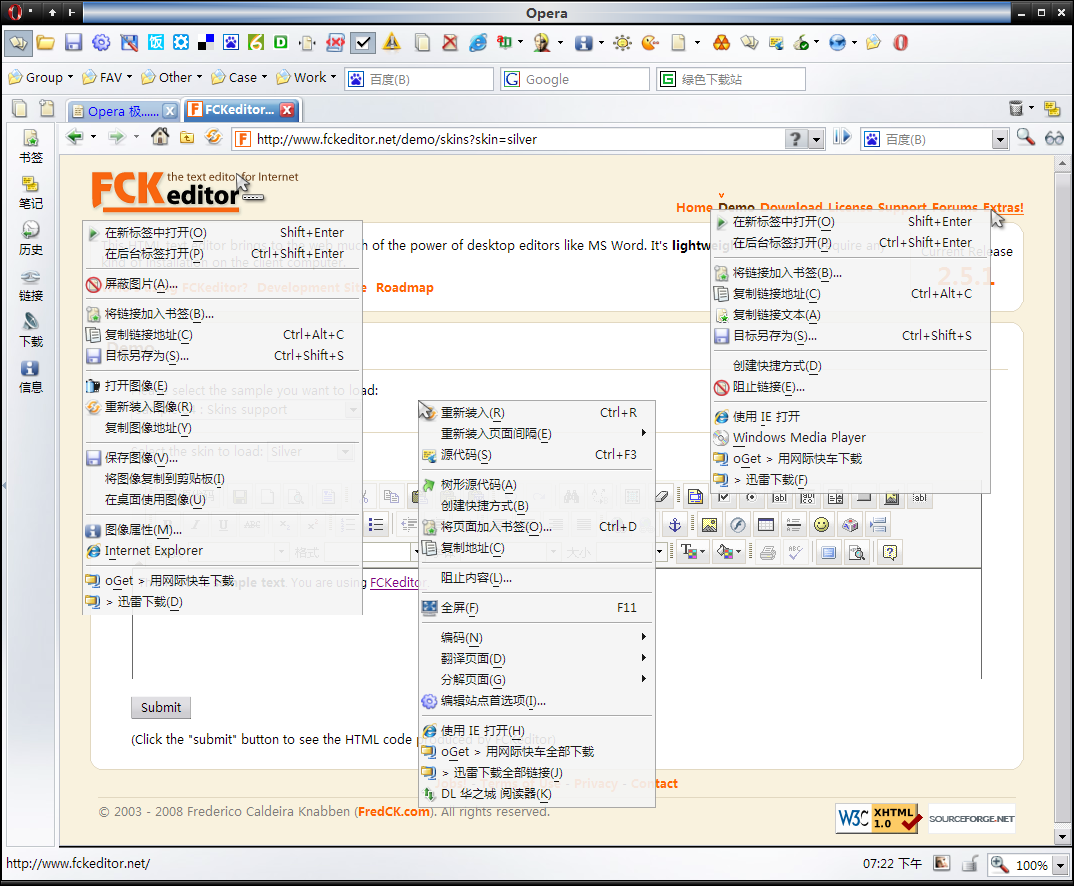Open the 100% zoom dropdown
The height and width of the screenshot is (886, 1074).
coord(1060,865)
